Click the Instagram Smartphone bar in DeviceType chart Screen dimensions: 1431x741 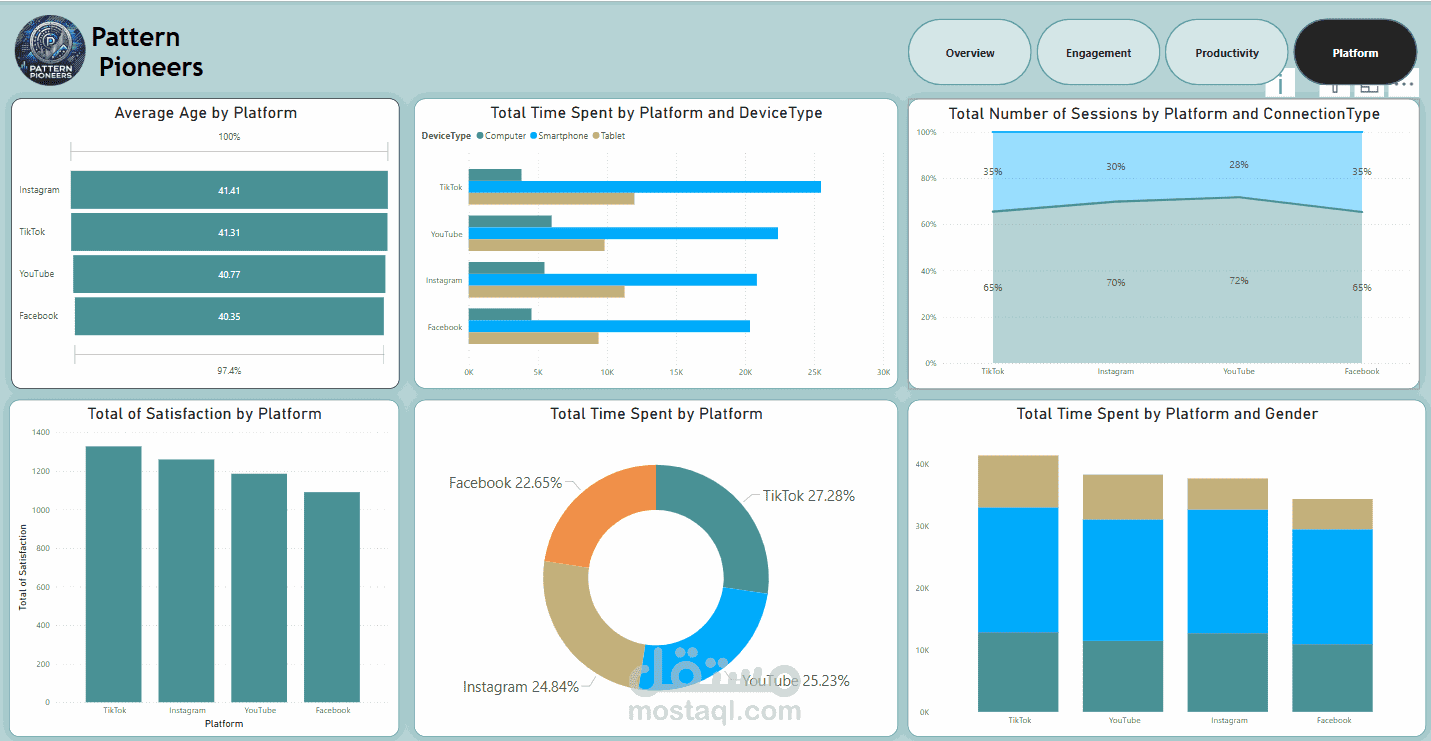613,280
